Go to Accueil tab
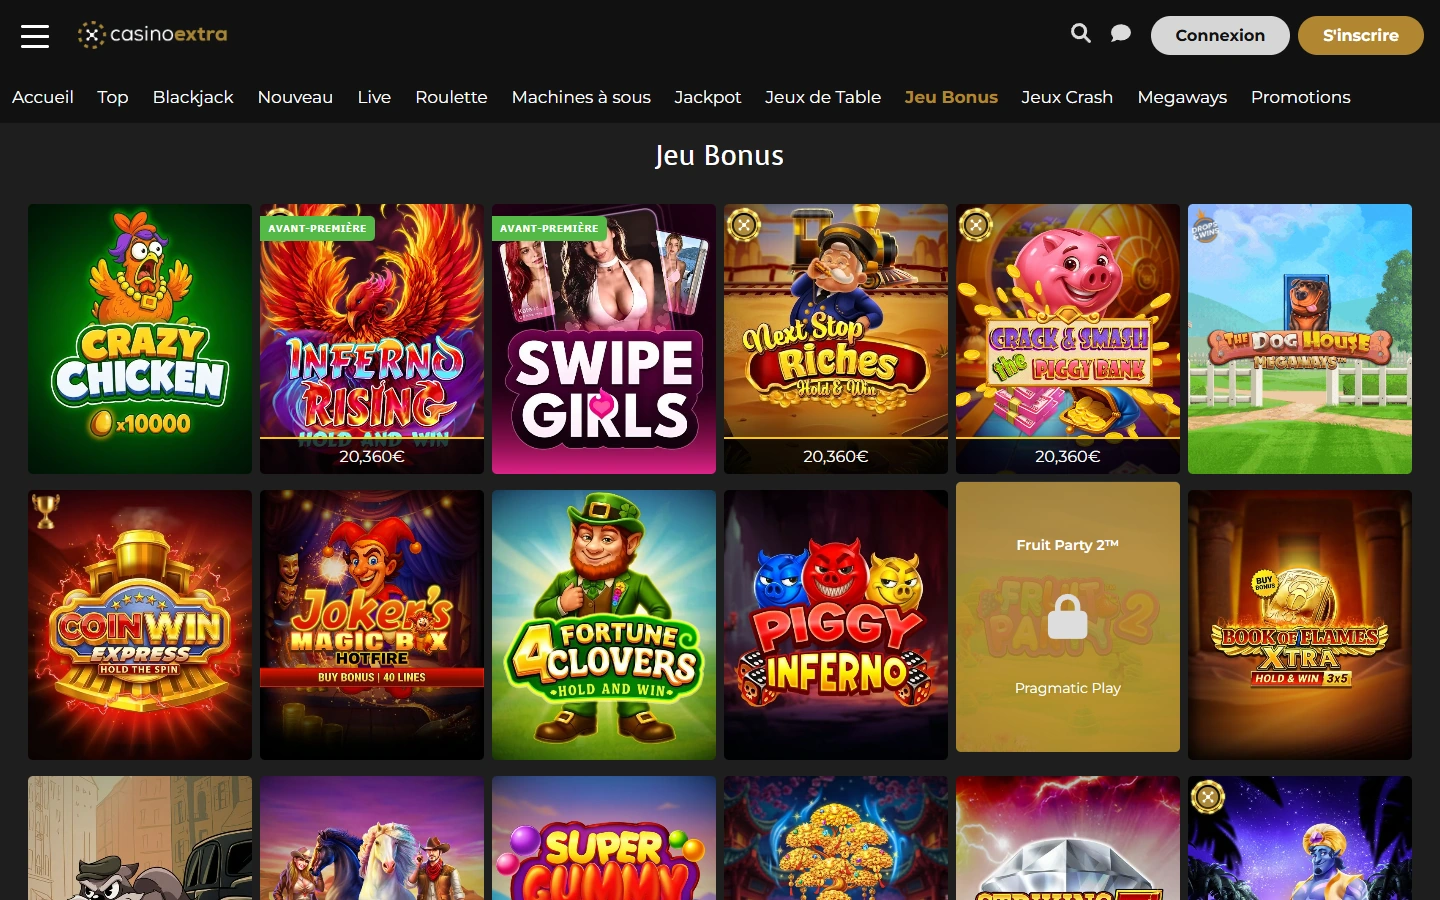This screenshot has height=900, width=1440. pos(43,97)
